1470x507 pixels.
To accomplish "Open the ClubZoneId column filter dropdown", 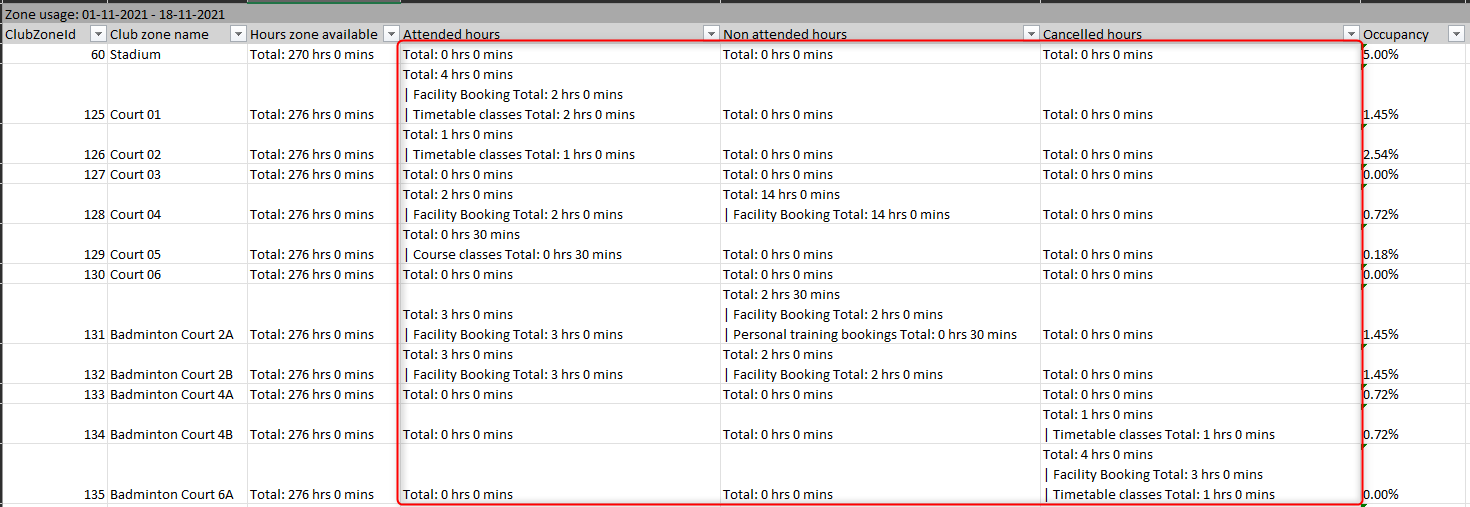I will 98,34.
